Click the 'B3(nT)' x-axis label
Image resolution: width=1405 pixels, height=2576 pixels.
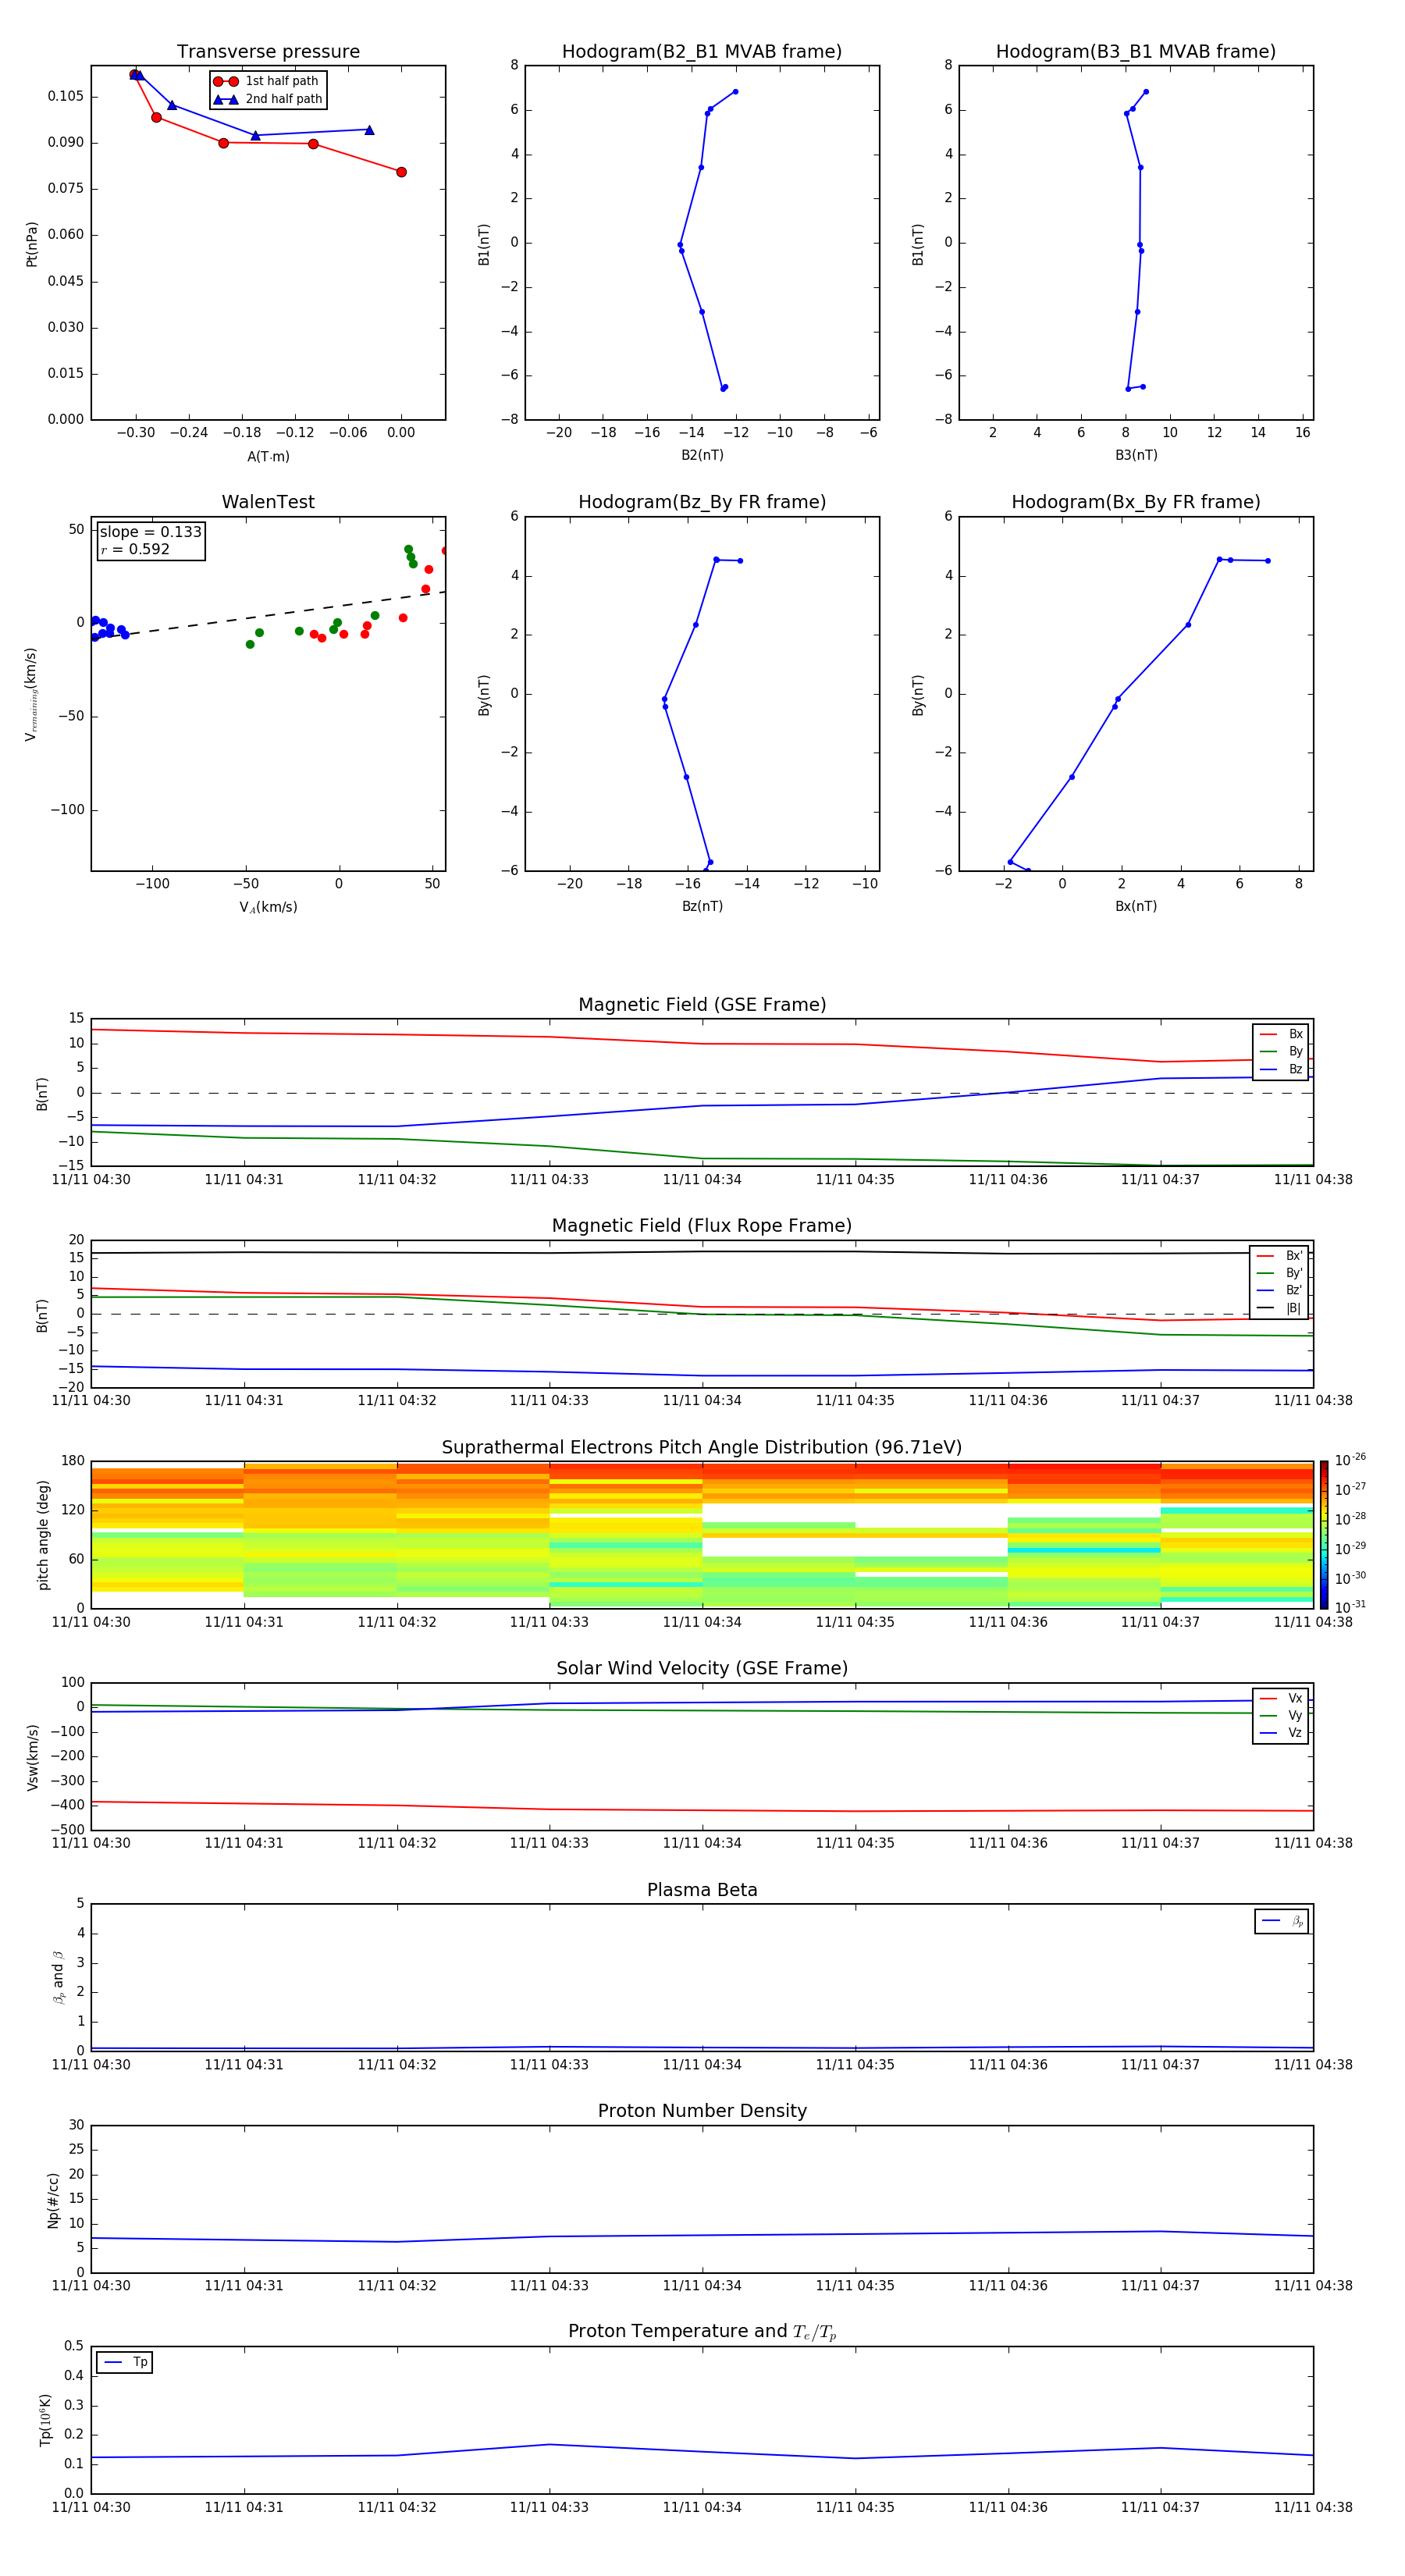pyautogui.click(x=1136, y=455)
